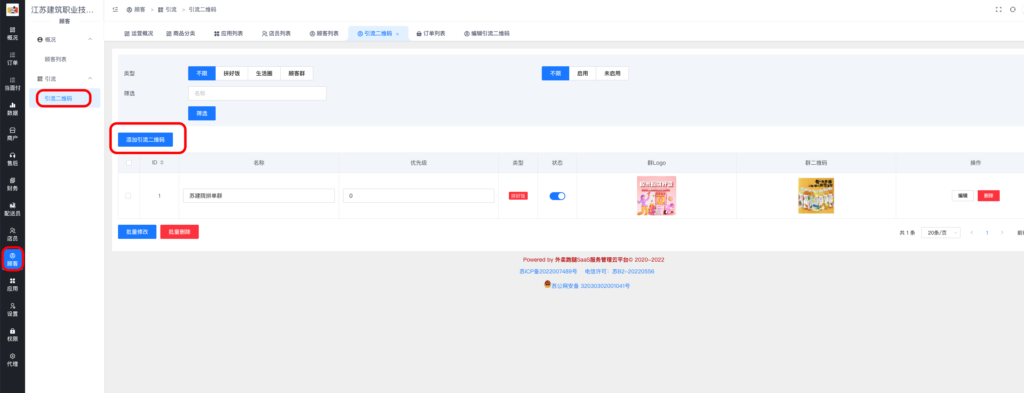Go to next page arrow in pagination
The height and width of the screenshot is (393, 1024).
pyautogui.click(x=1002, y=232)
